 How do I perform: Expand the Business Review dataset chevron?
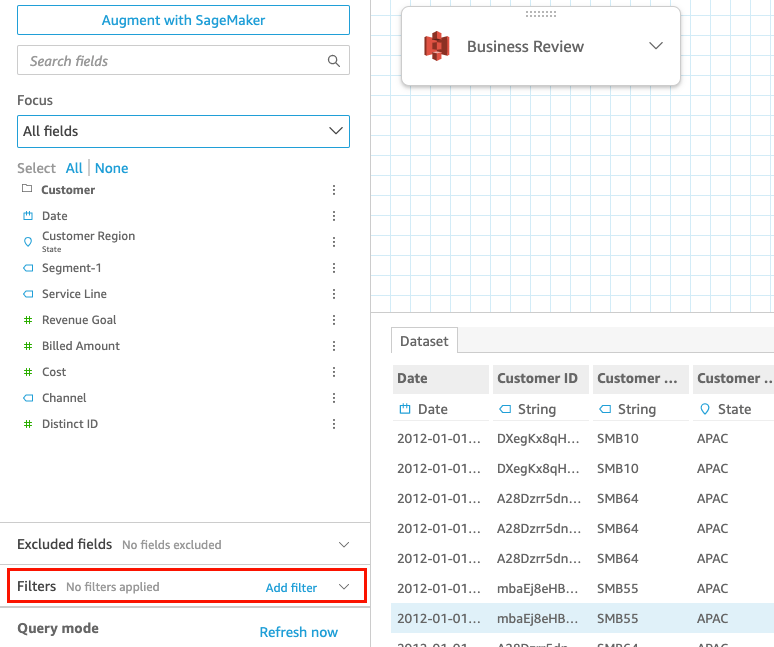click(x=656, y=46)
